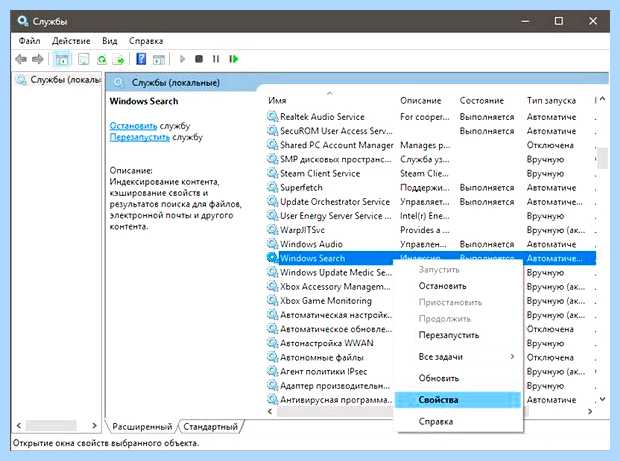620x461 pixels.
Task: Click the Back arrow toolbar icon
Action: coord(21,59)
